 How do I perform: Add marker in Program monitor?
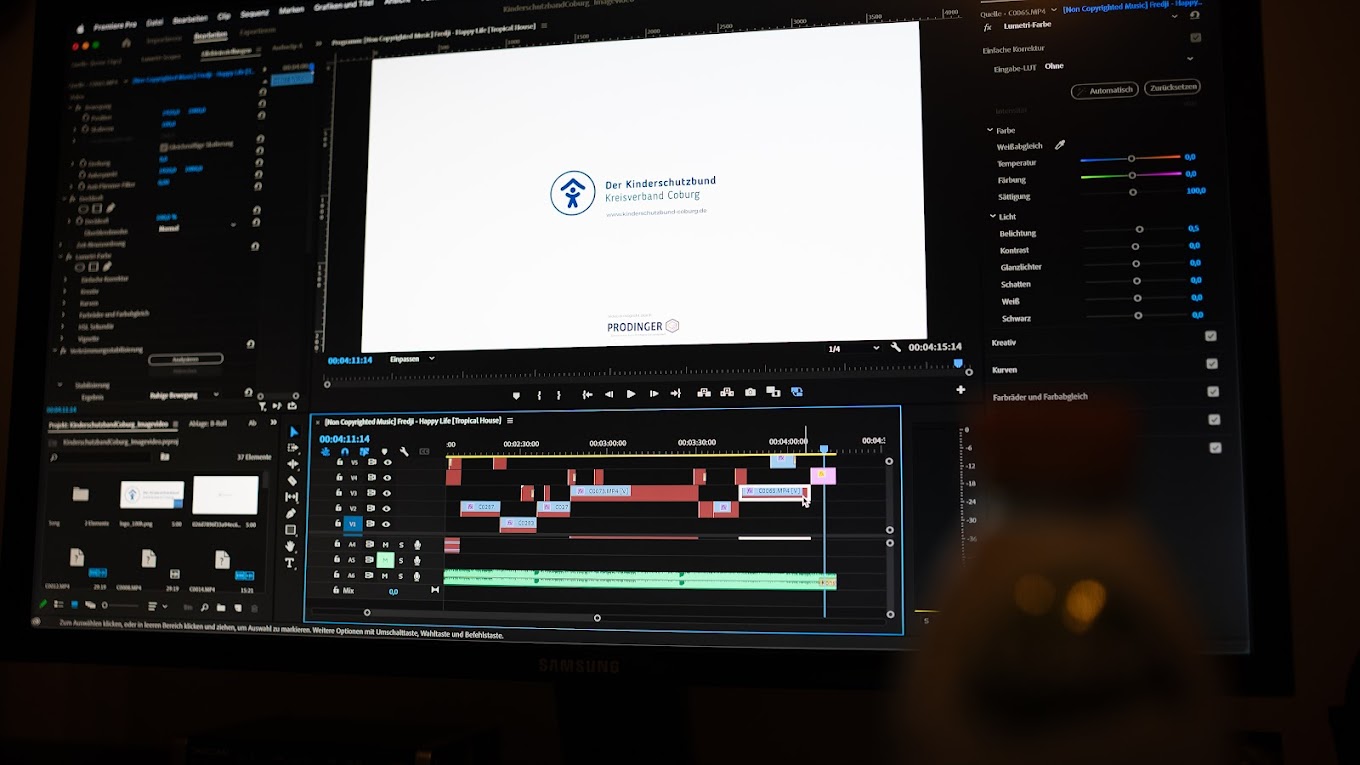coord(516,395)
